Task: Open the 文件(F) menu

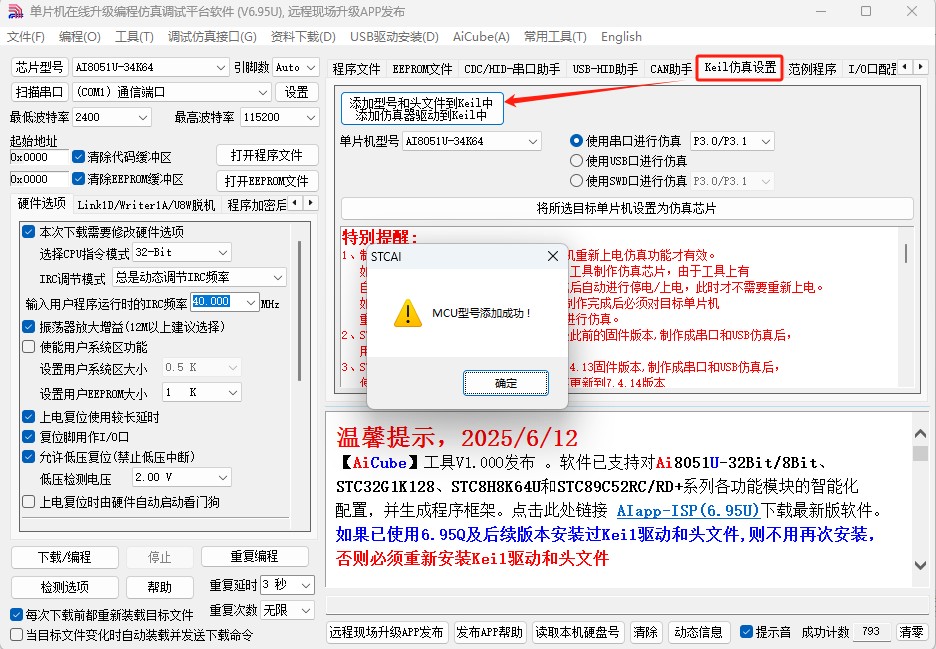Action: click(26, 37)
